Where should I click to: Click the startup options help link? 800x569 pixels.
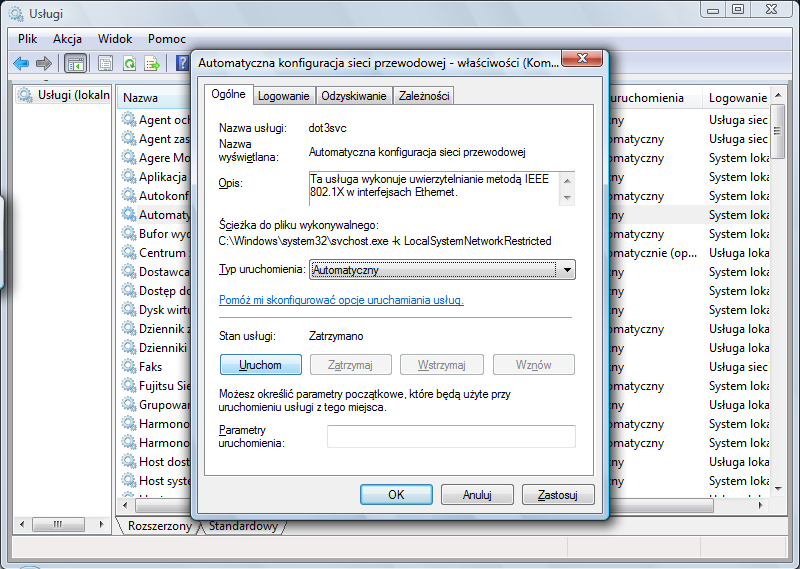point(341,300)
